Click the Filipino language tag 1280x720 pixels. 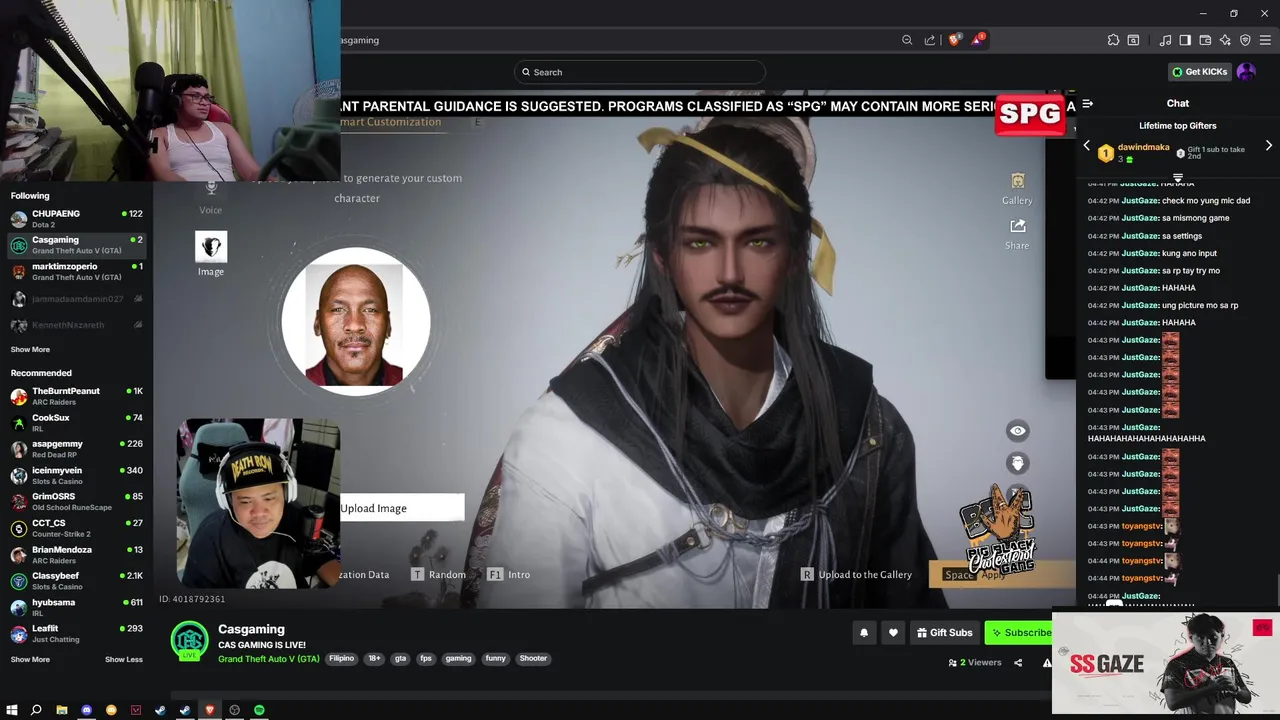click(x=342, y=658)
